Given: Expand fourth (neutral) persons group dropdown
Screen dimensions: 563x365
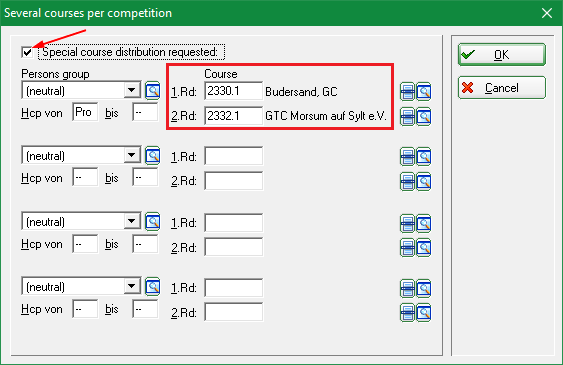Looking at the screenshot, I should [132, 286].
